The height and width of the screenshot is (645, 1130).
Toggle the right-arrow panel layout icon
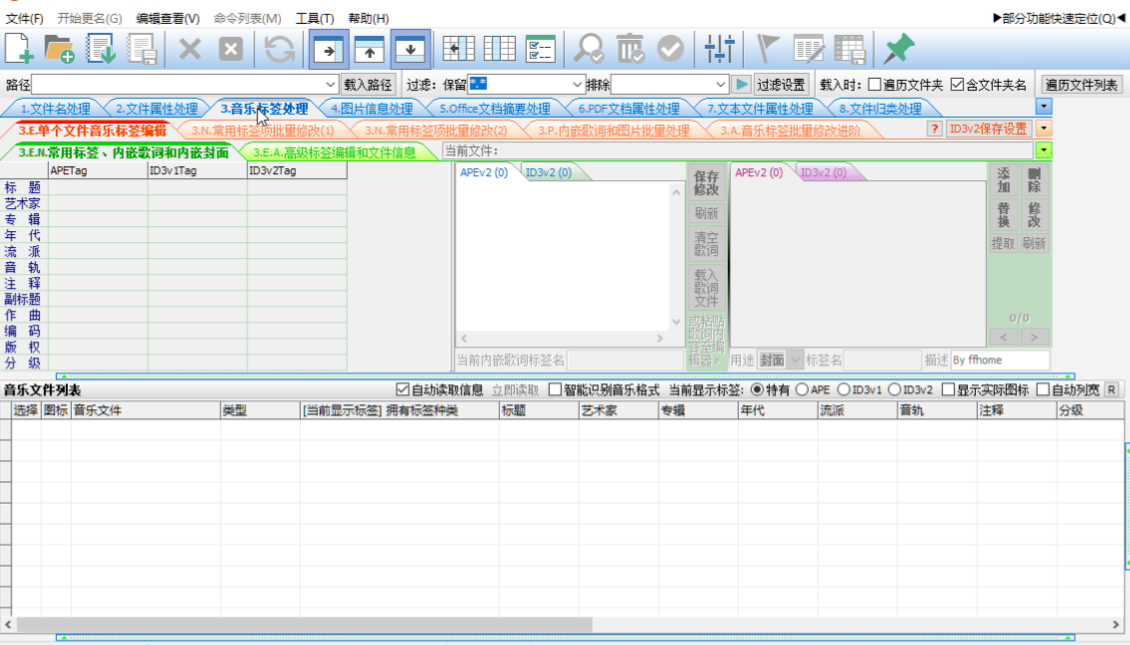coord(329,49)
